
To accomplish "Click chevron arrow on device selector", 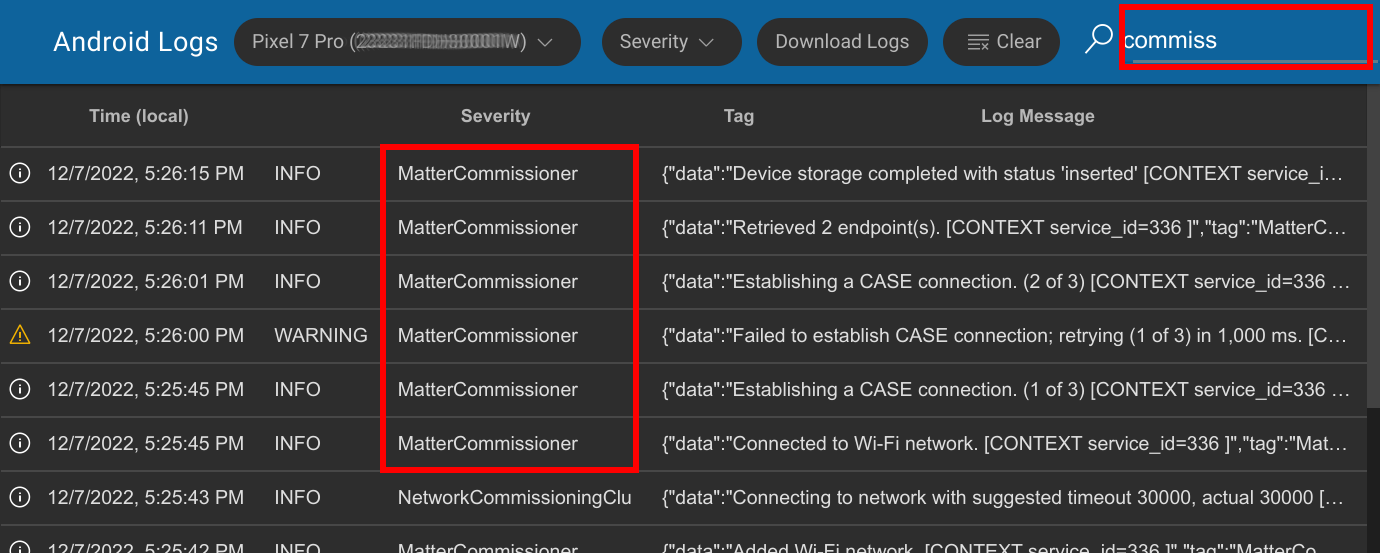I will tap(545, 42).
